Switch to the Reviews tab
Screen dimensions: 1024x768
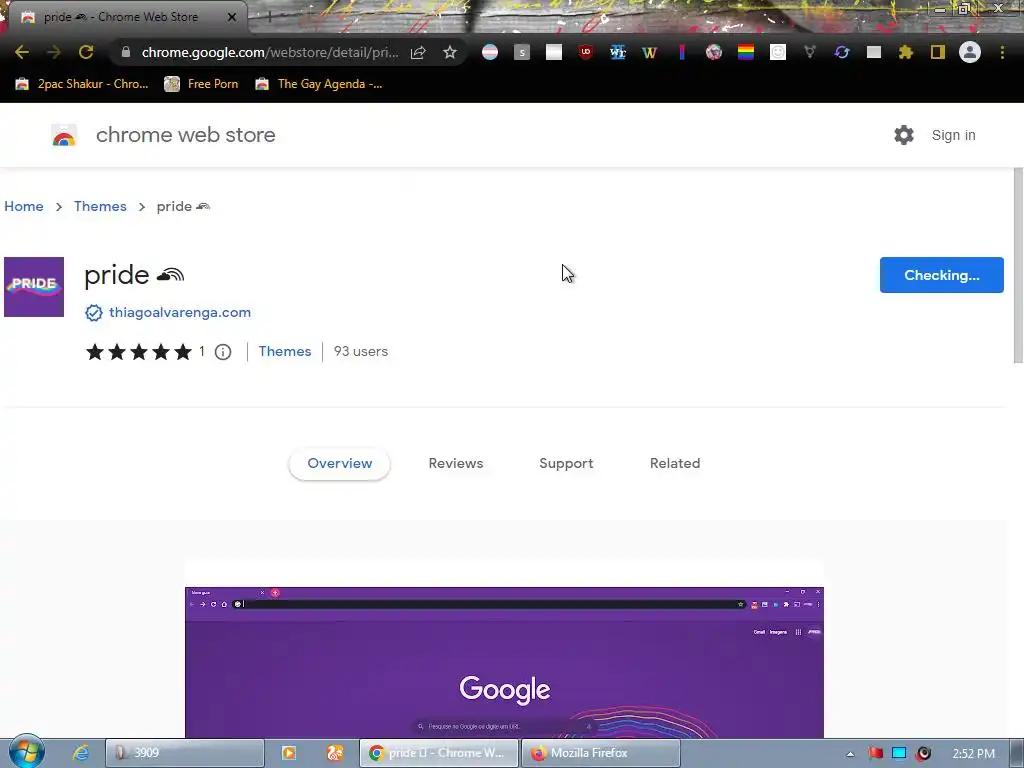click(x=456, y=463)
